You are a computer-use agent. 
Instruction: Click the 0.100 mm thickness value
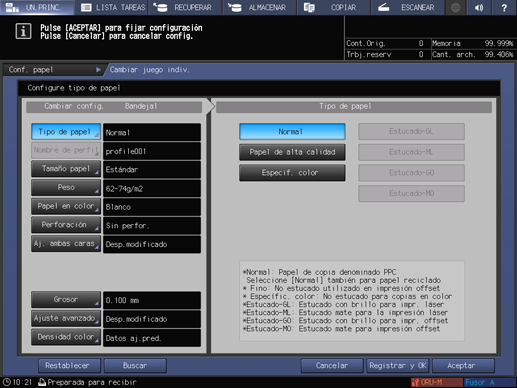[152, 300]
